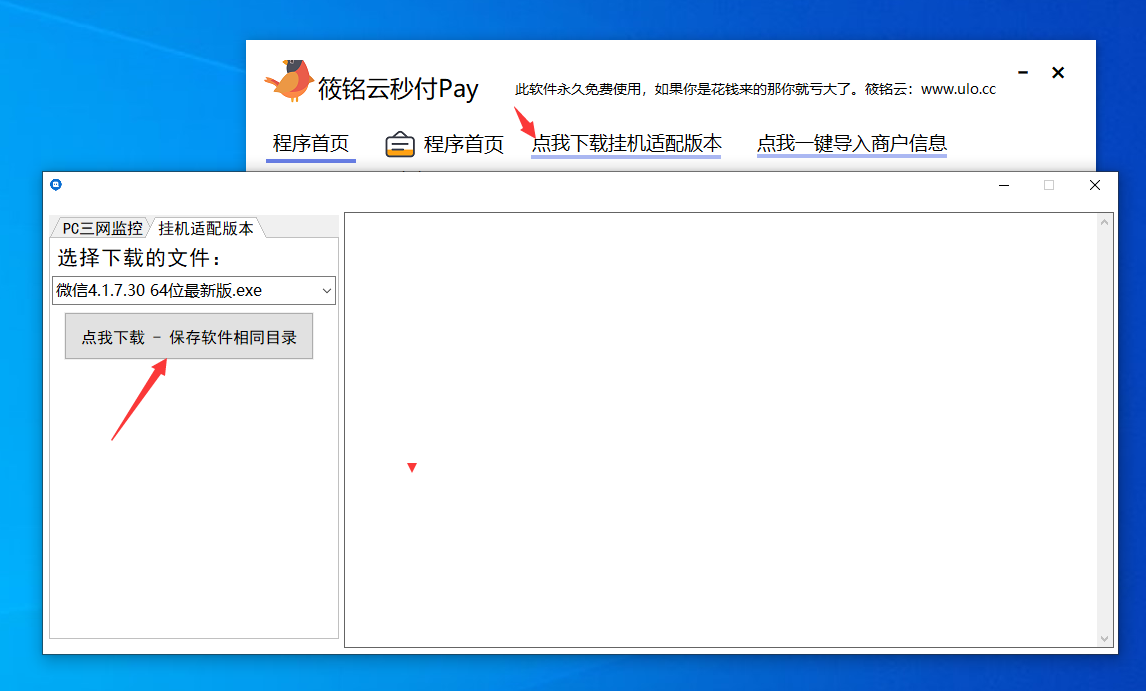Click inside the empty right text pane
The image size is (1146, 691).
pyautogui.click(x=721, y=430)
